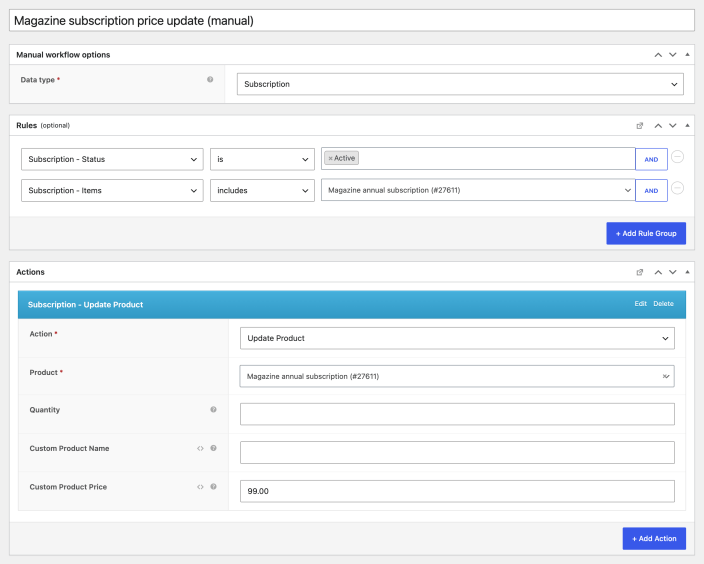704x564 pixels.
Task: Click the 'Actions' panel heading
Action: click(x=31, y=272)
